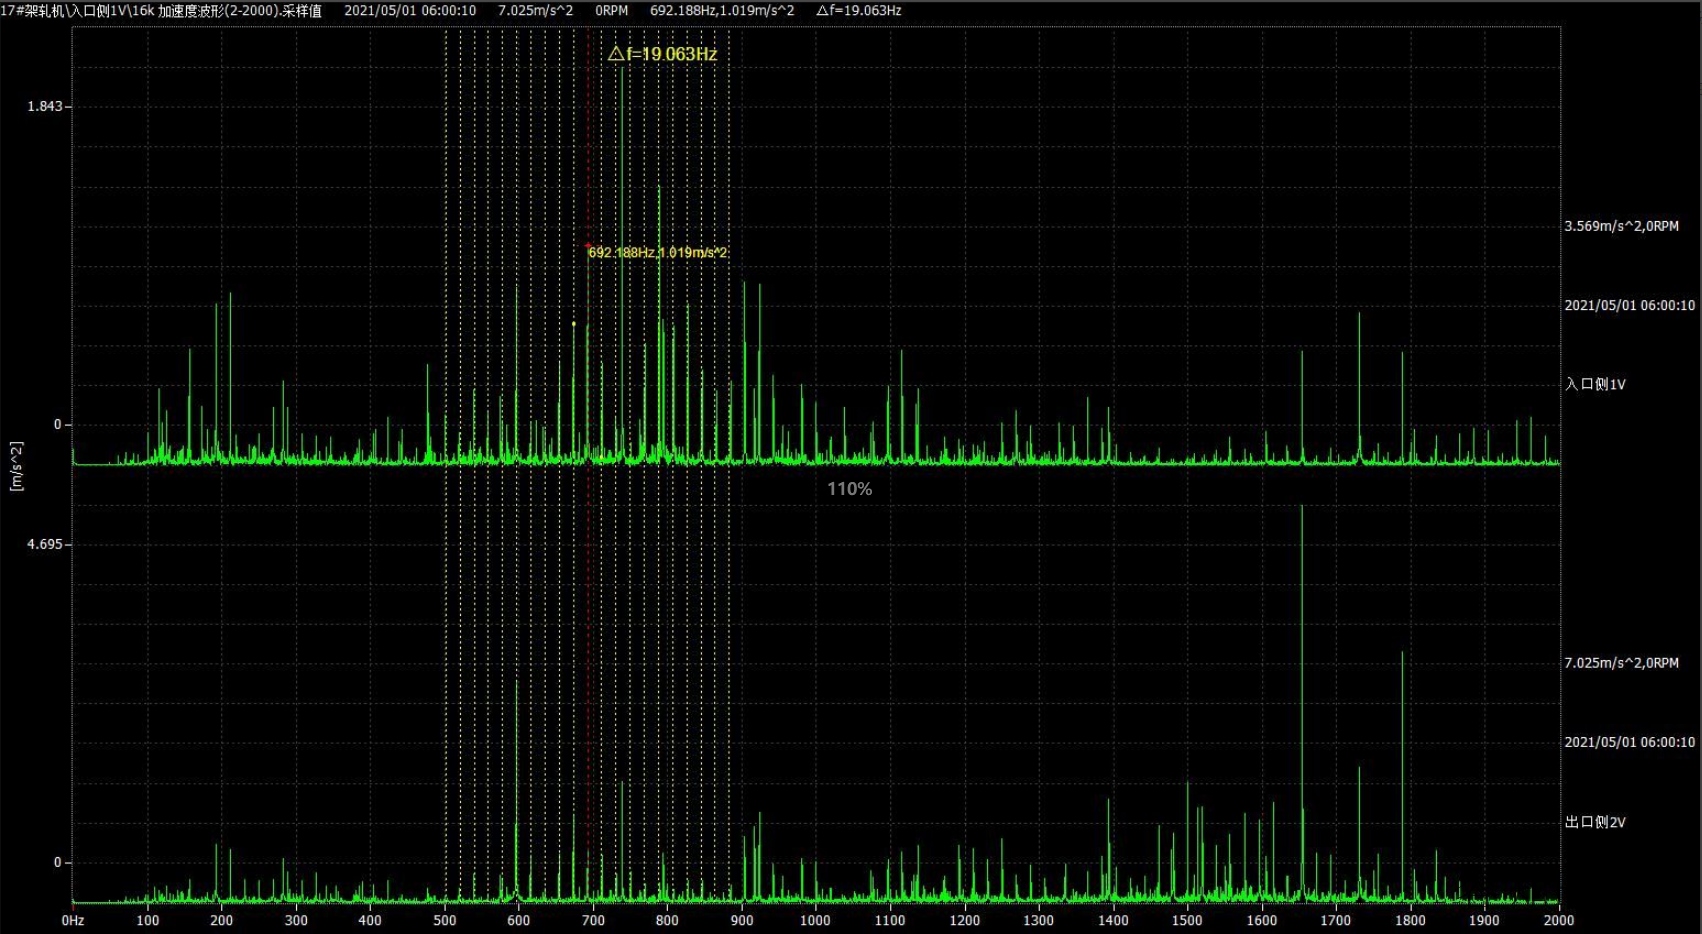Viewport: 1702px width, 934px height.
Task: Click the 0Hz origin label on the X-axis
Action: click(x=73, y=920)
